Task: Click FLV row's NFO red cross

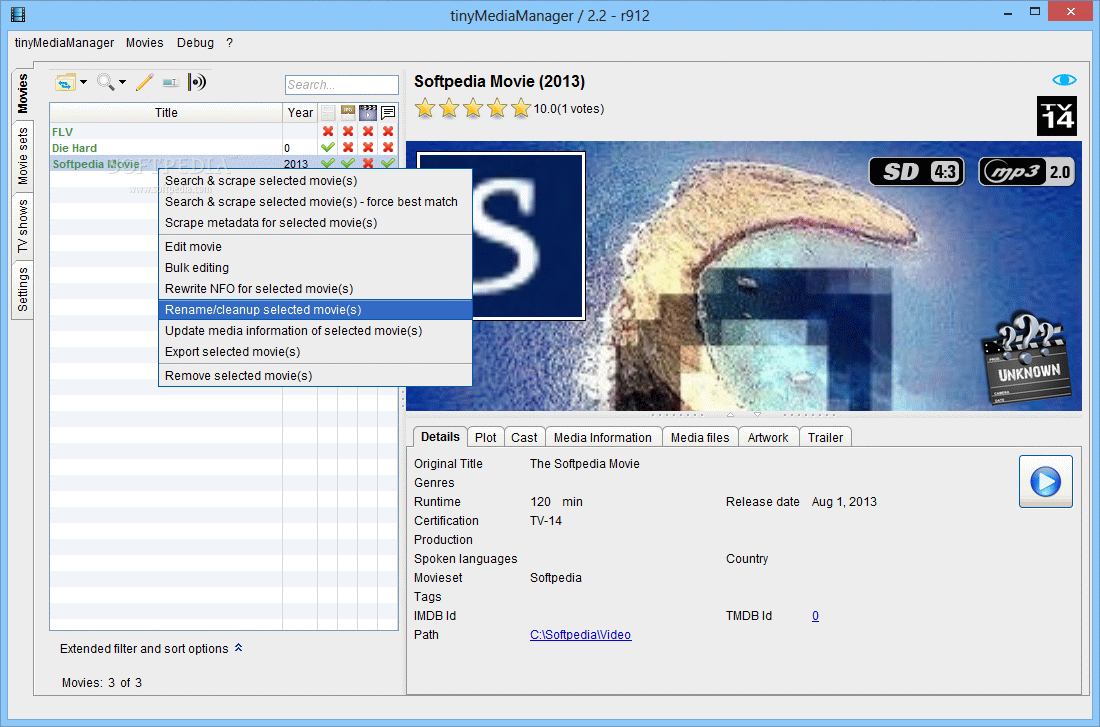Action: [328, 131]
